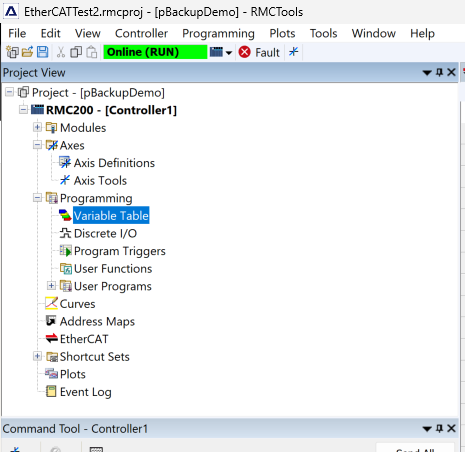
Task: Select RMC200 - [Controller1] in tree
Action: [111, 110]
